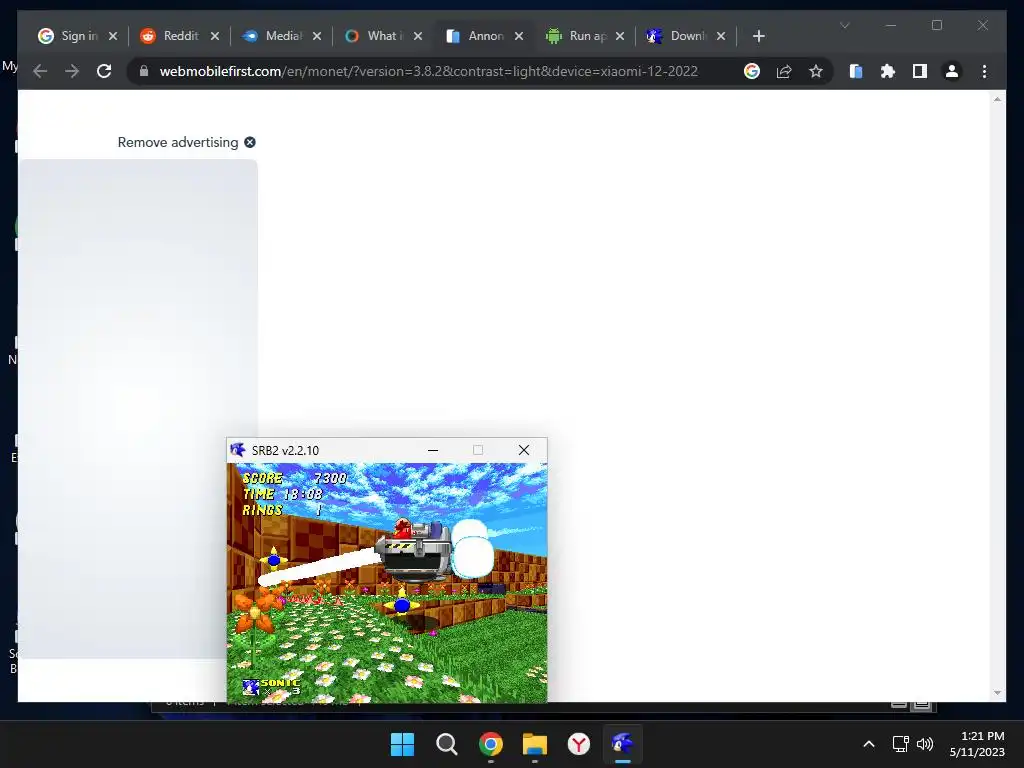The width and height of the screenshot is (1024, 768).
Task: Open the Windows Start menu
Action: pyautogui.click(x=402, y=744)
